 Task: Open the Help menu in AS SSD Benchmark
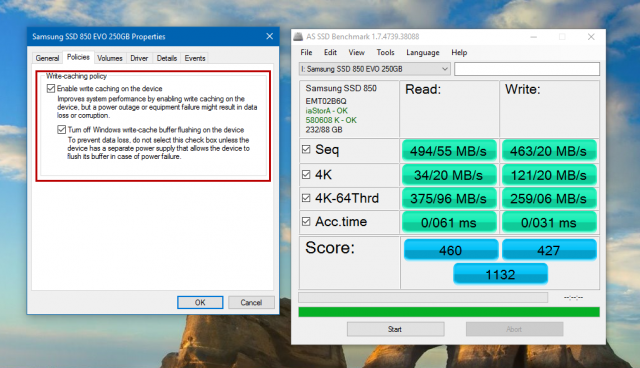pyautogui.click(x=459, y=52)
